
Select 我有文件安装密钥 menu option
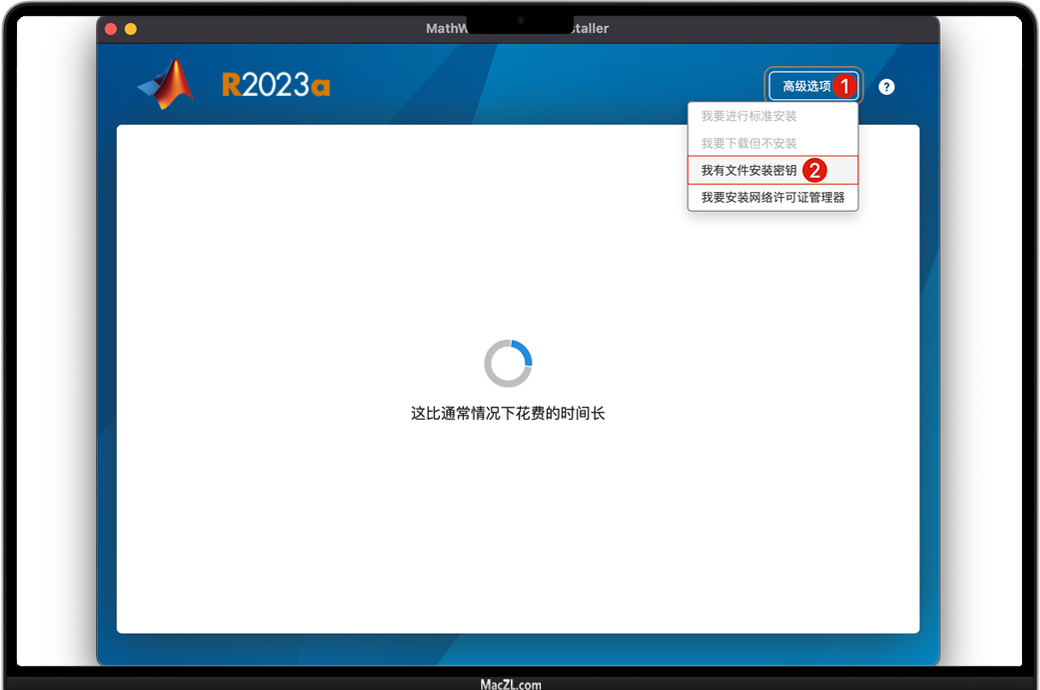(x=773, y=171)
